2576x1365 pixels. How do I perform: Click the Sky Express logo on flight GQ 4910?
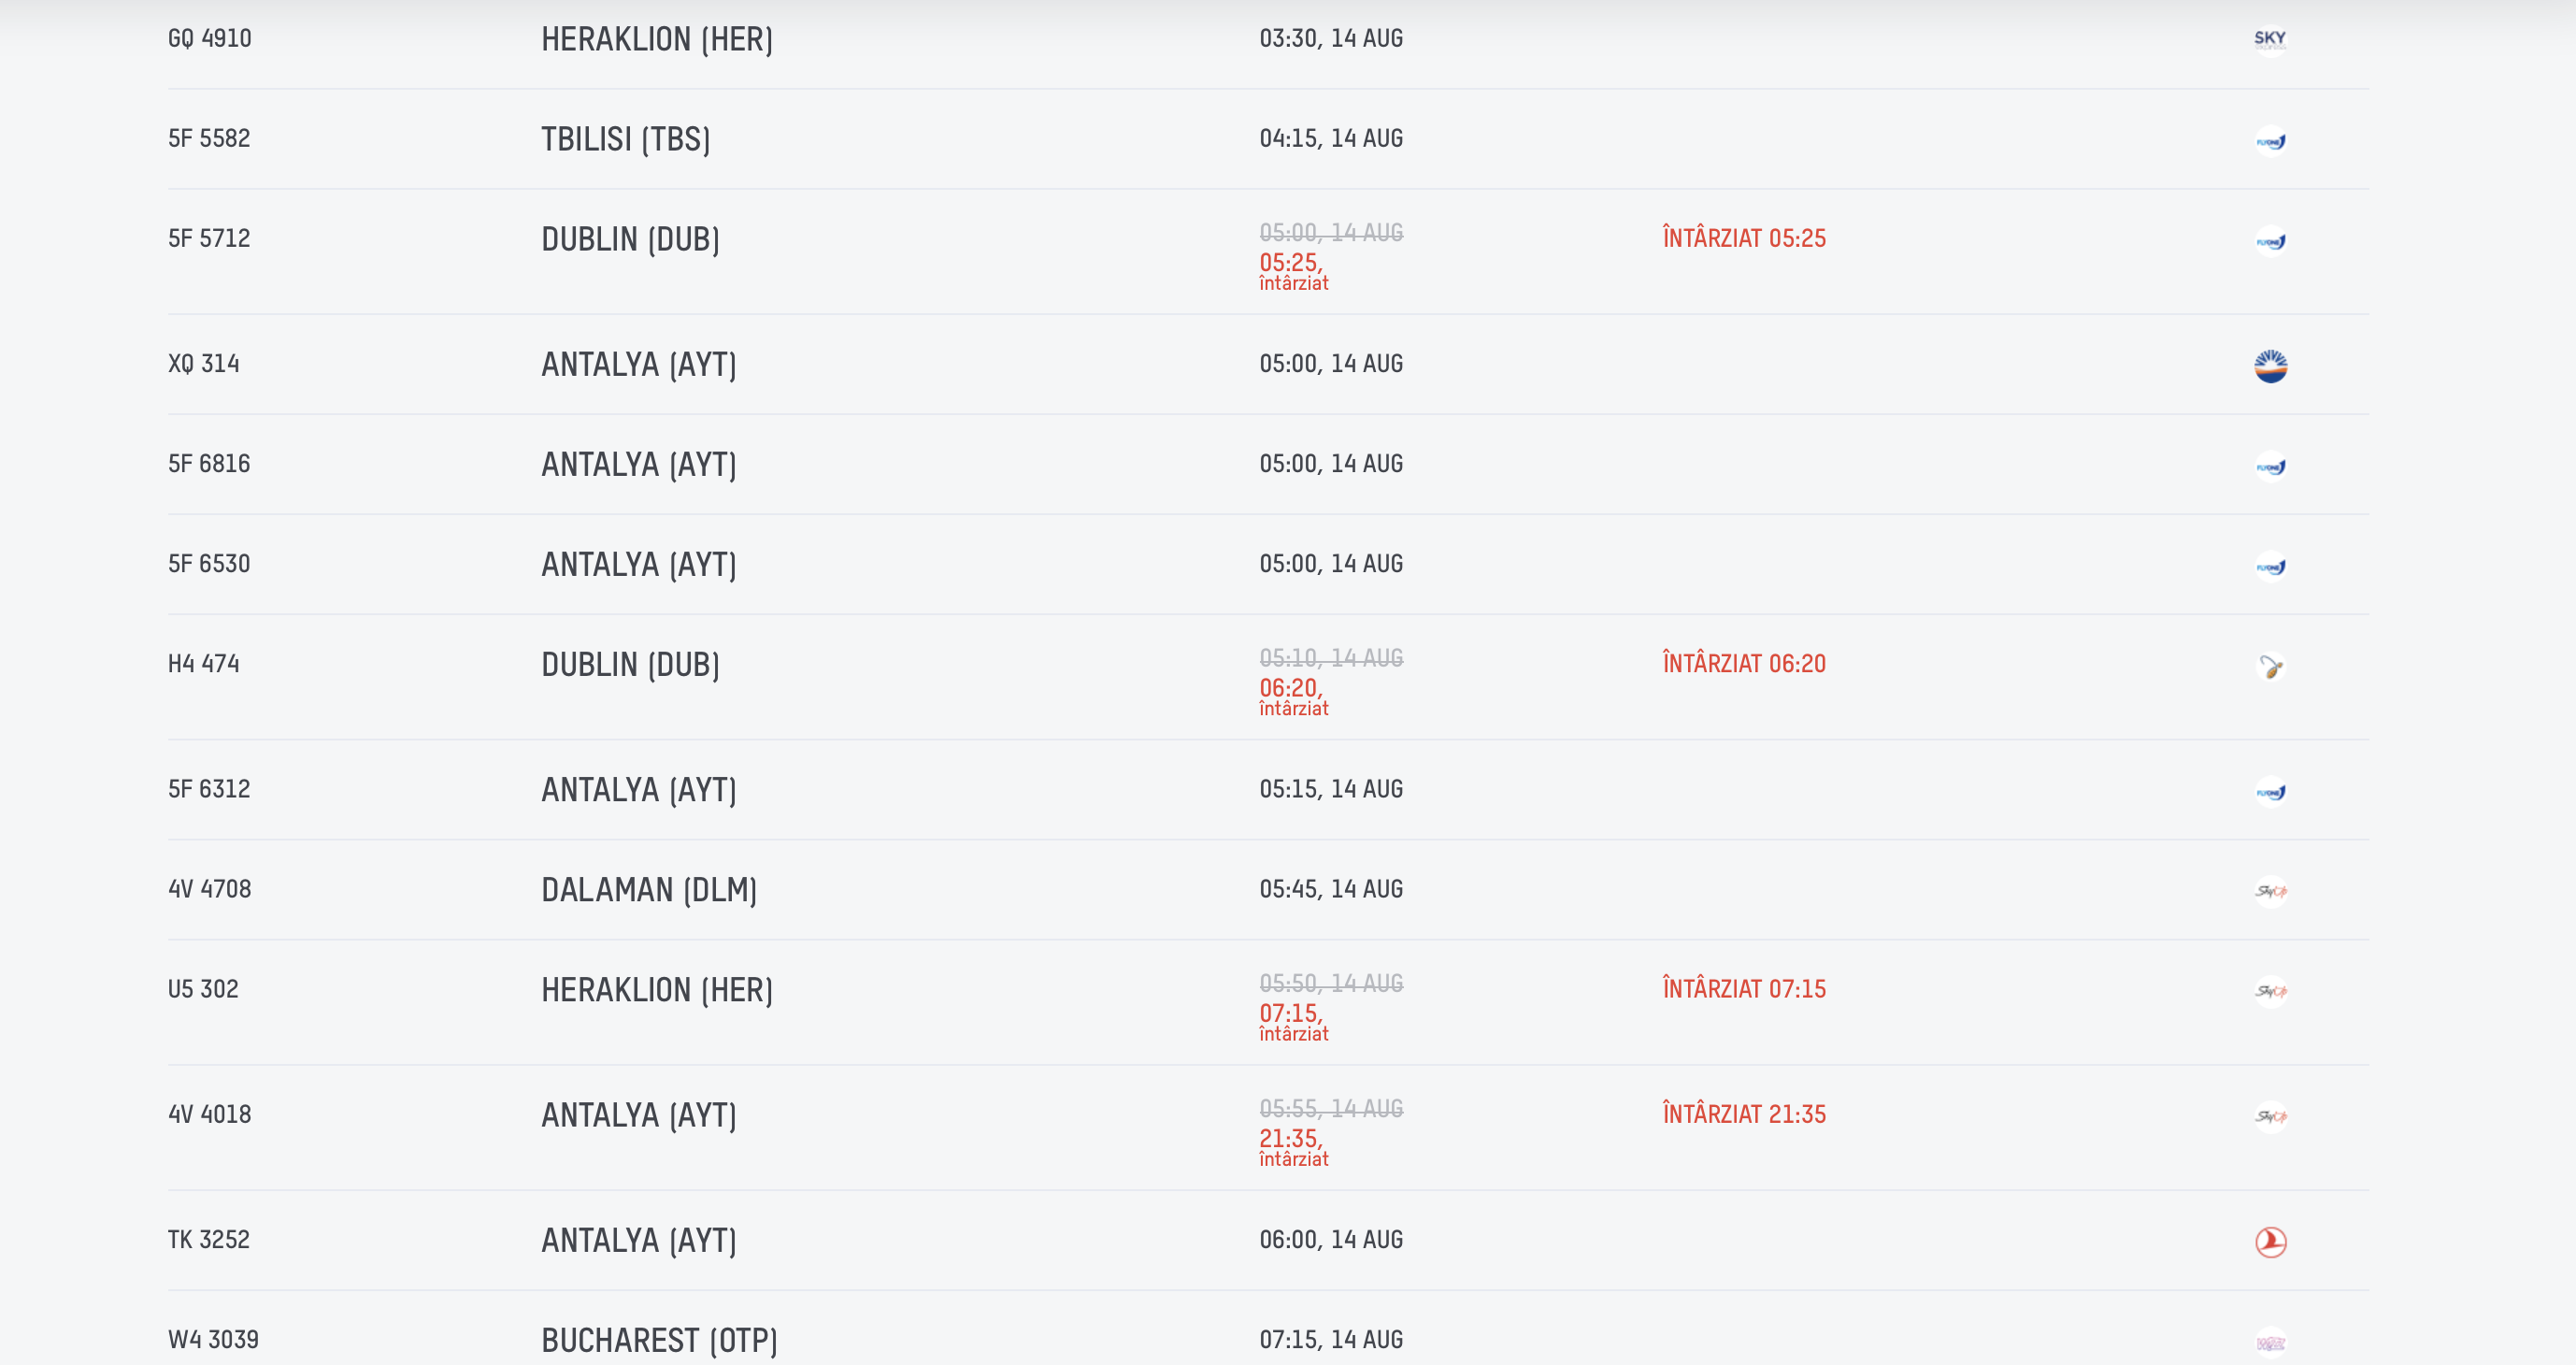pyautogui.click(x=2270, y=40)
